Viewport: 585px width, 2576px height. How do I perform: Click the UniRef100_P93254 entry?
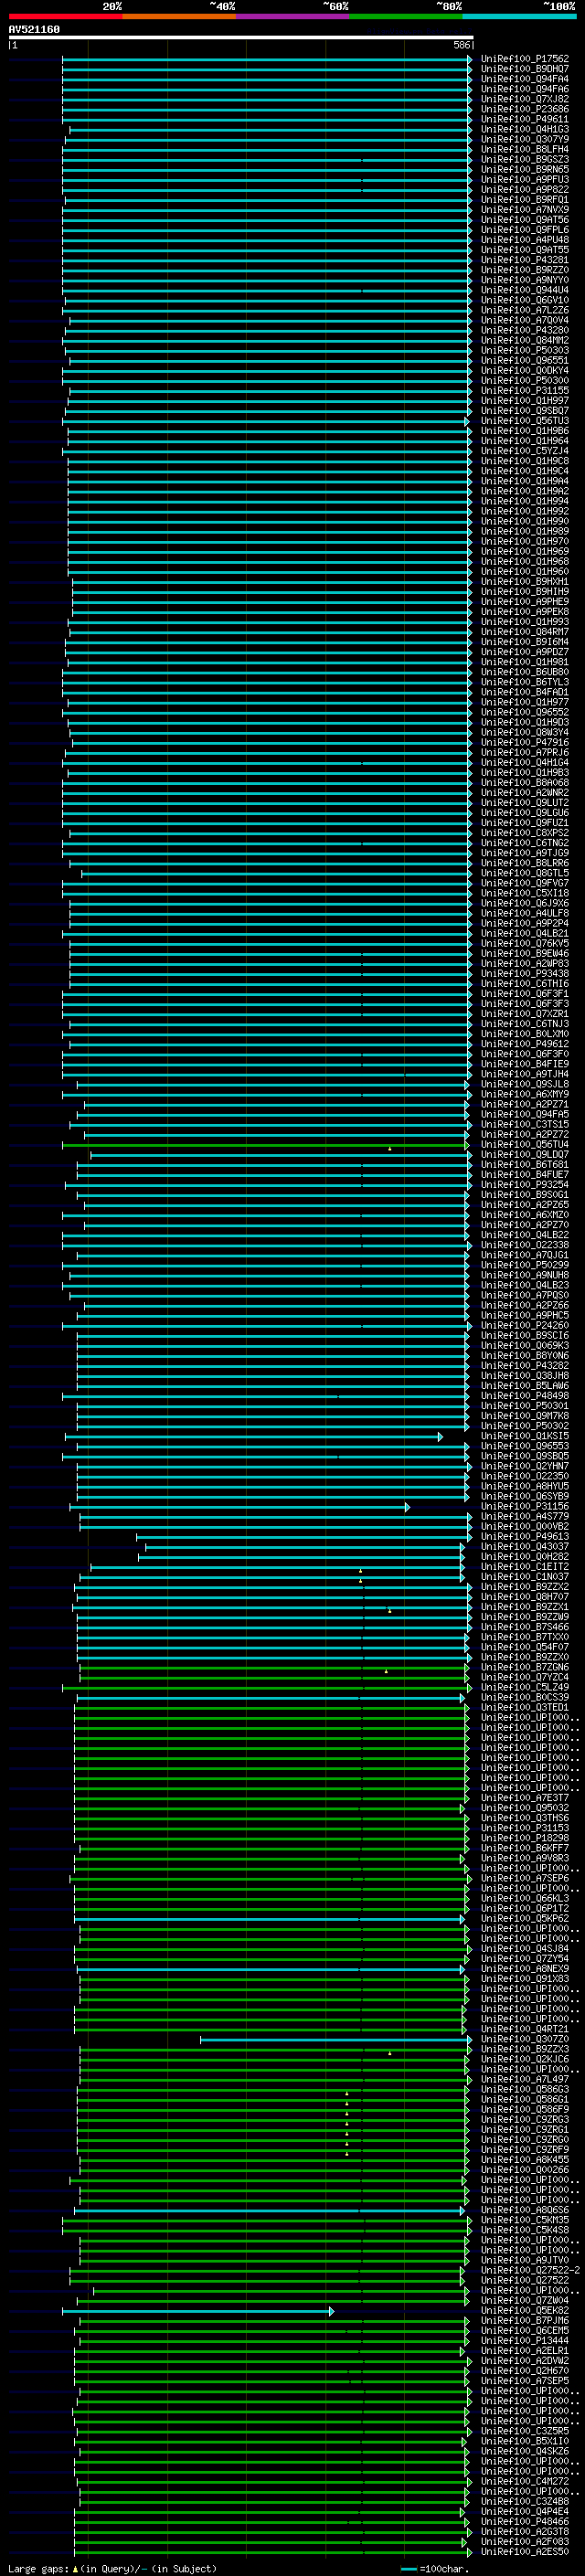[x=524, y=1184]
